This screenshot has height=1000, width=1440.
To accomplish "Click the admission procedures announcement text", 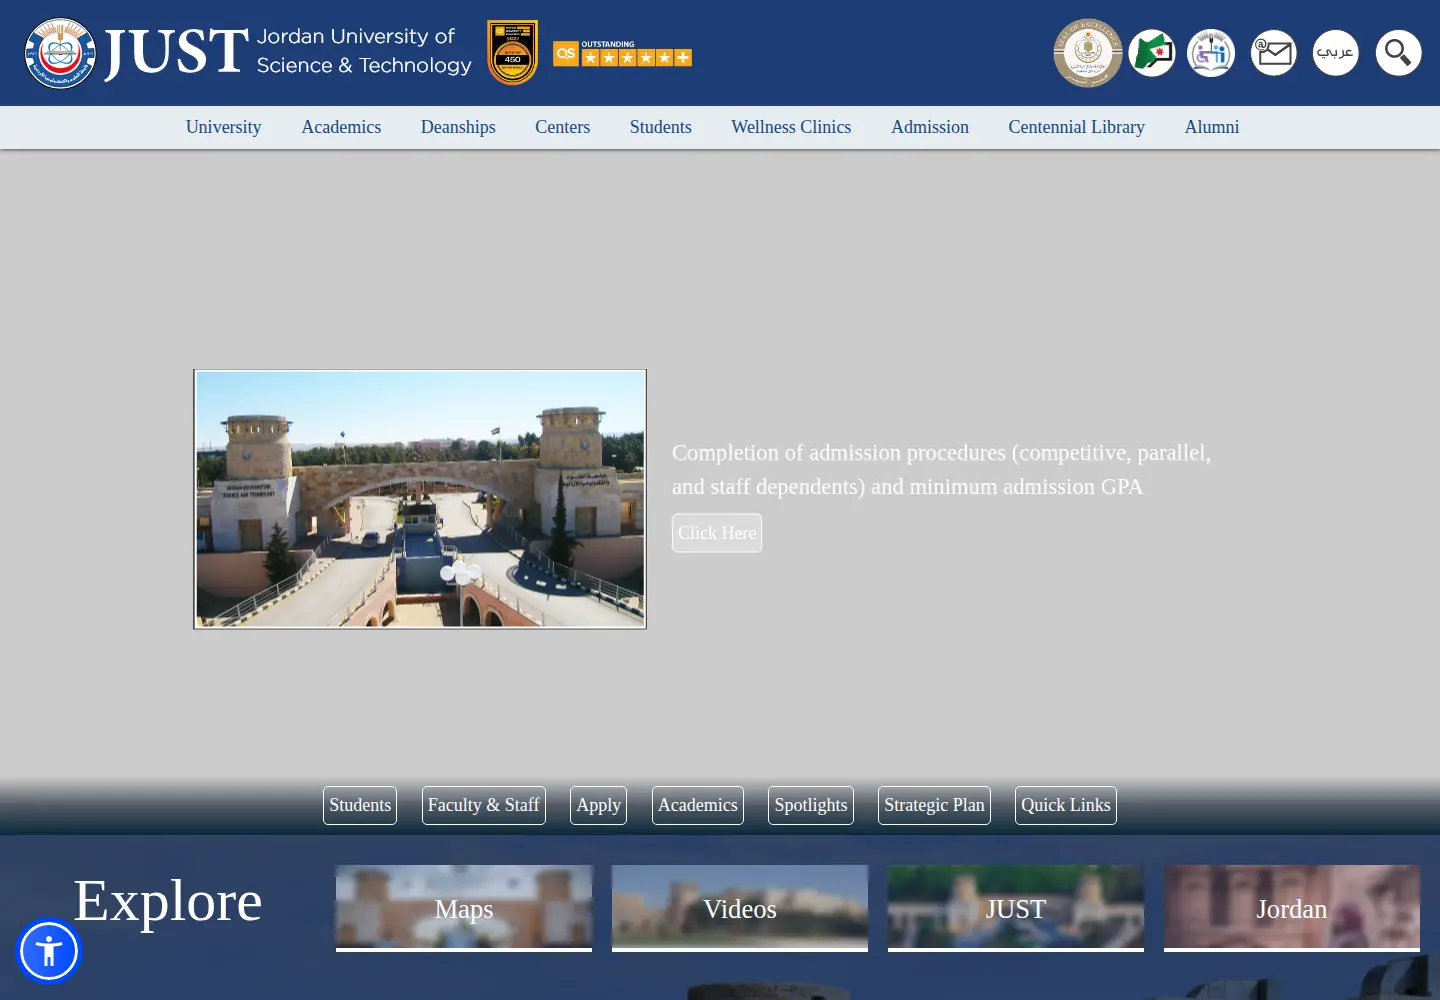I will click(x=941, y=469).
